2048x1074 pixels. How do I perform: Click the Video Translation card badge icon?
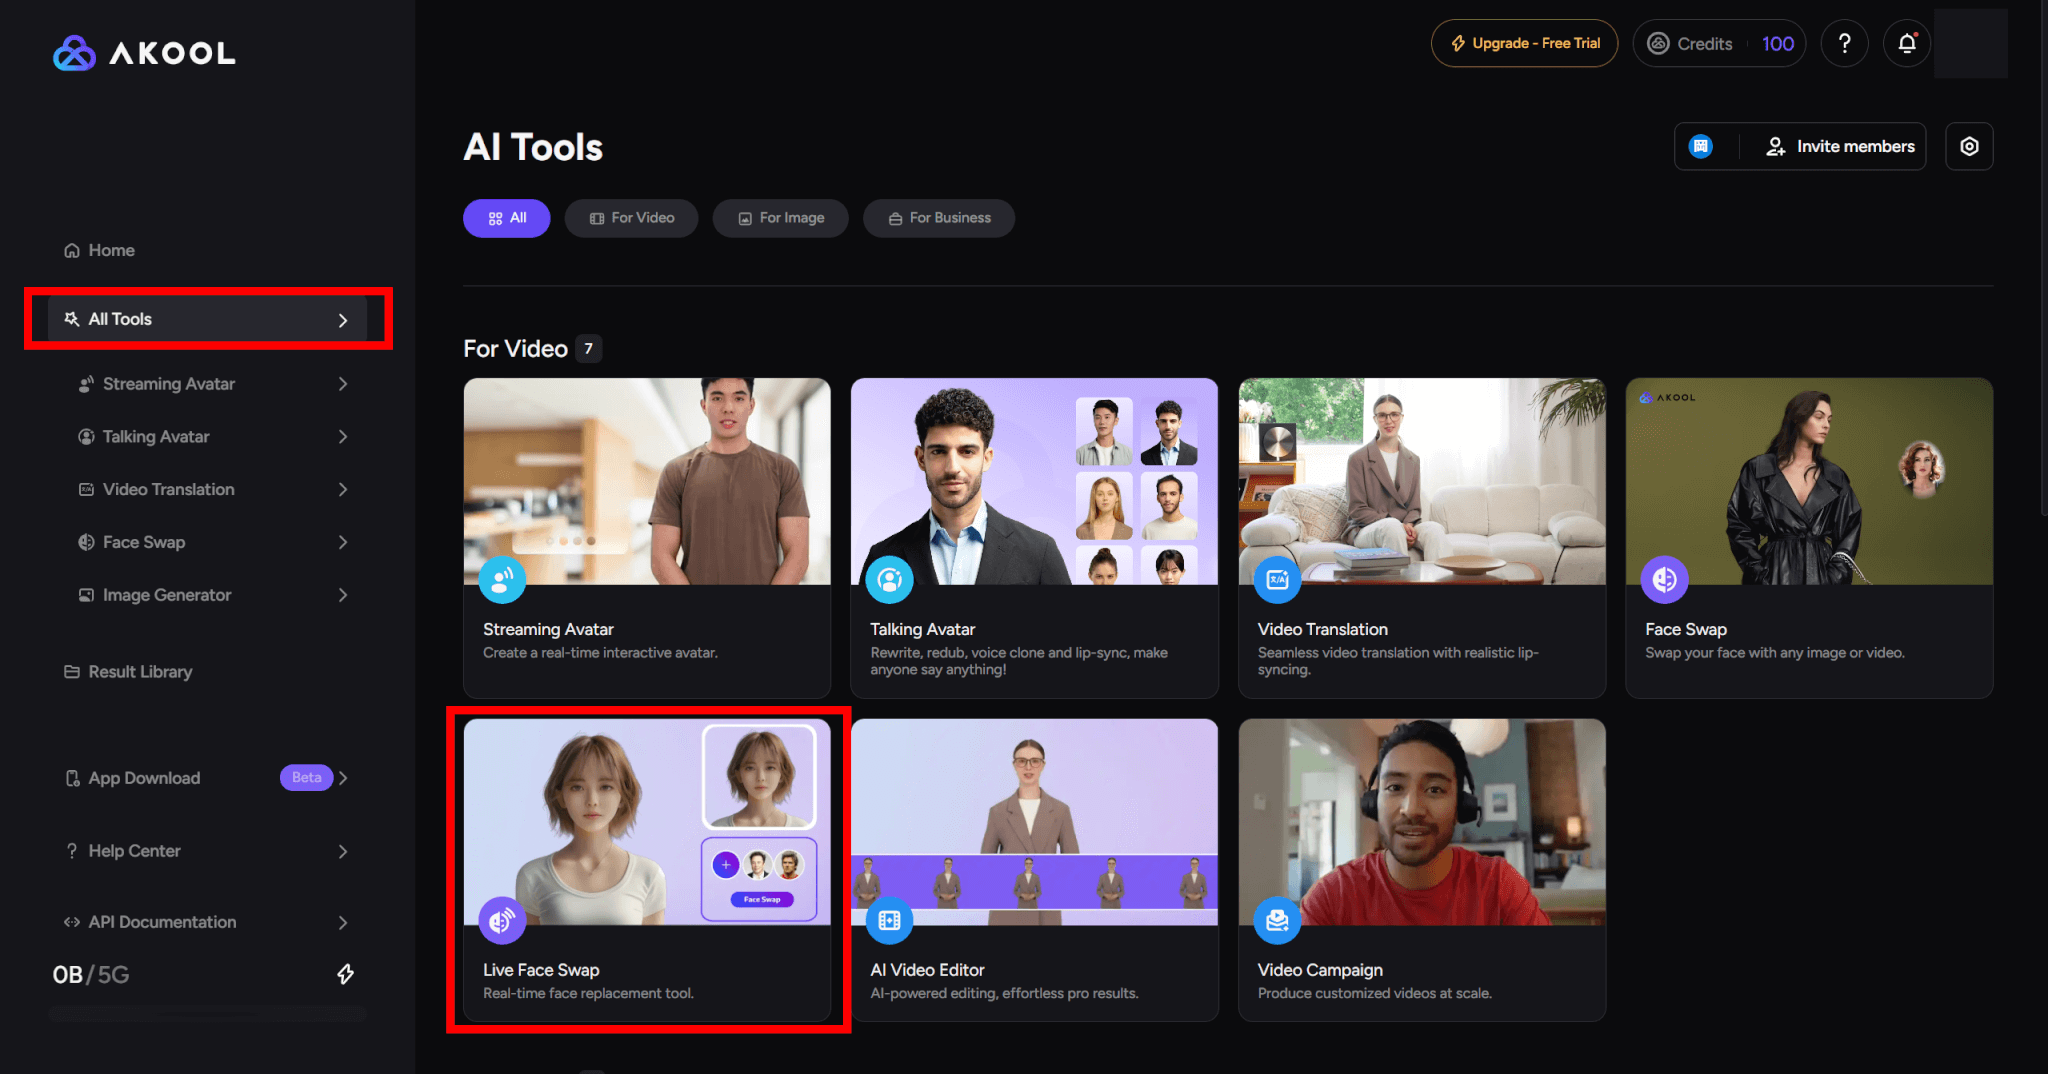1277,580
